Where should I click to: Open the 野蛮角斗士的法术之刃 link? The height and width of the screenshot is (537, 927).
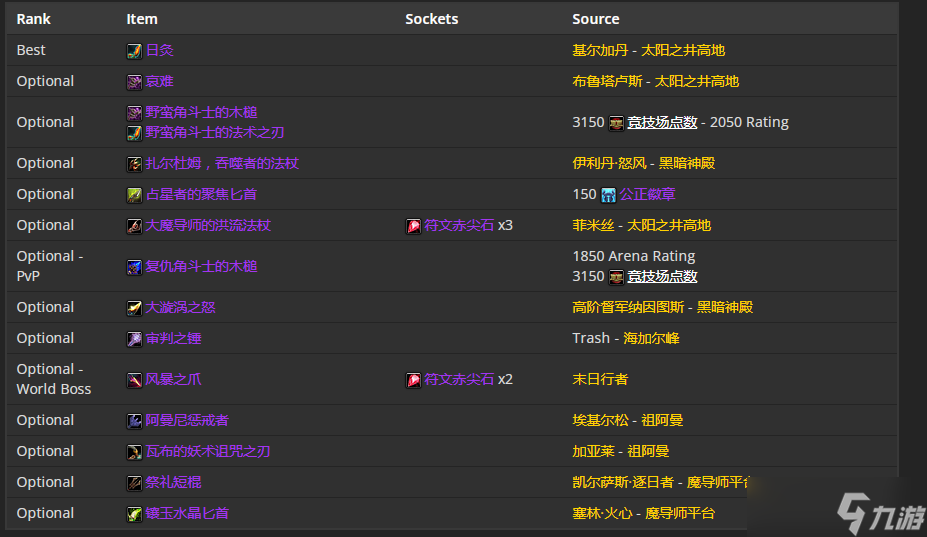pyautogui.click(x=215, y=132)
